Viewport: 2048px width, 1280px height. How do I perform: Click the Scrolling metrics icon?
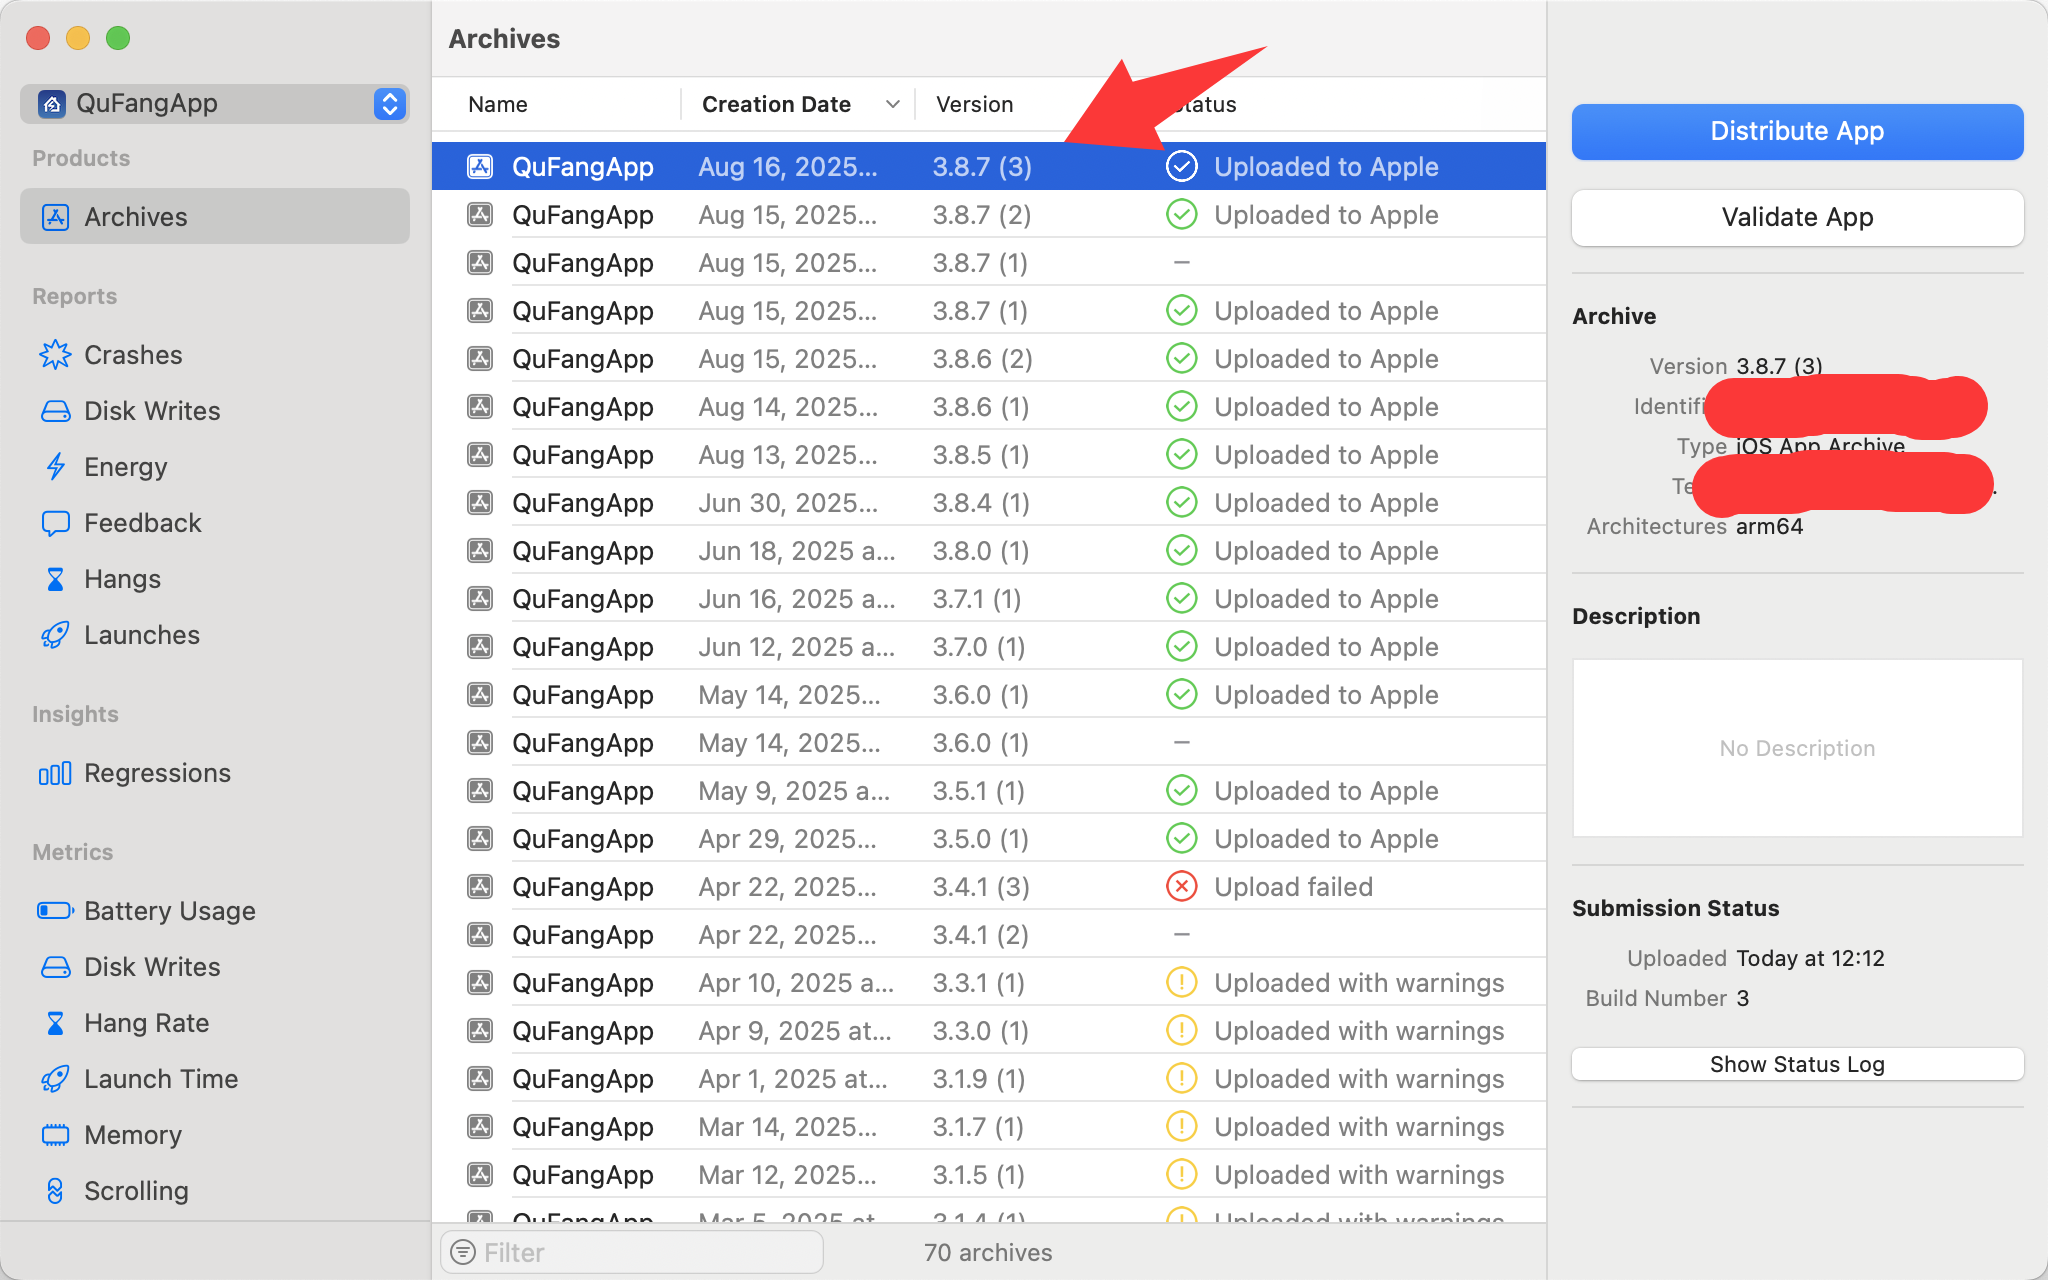55,1191
